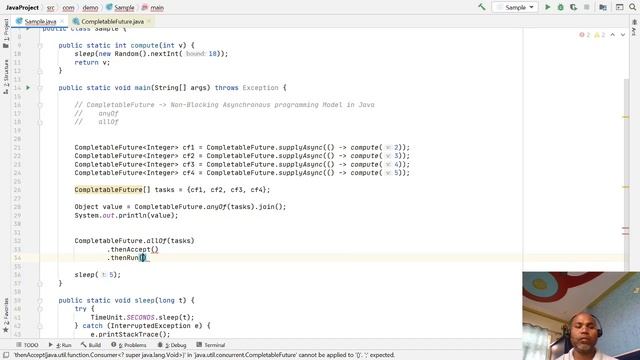Click the grey Stop button in toolbar
The image size is (640, 360).
coord(587,7)
